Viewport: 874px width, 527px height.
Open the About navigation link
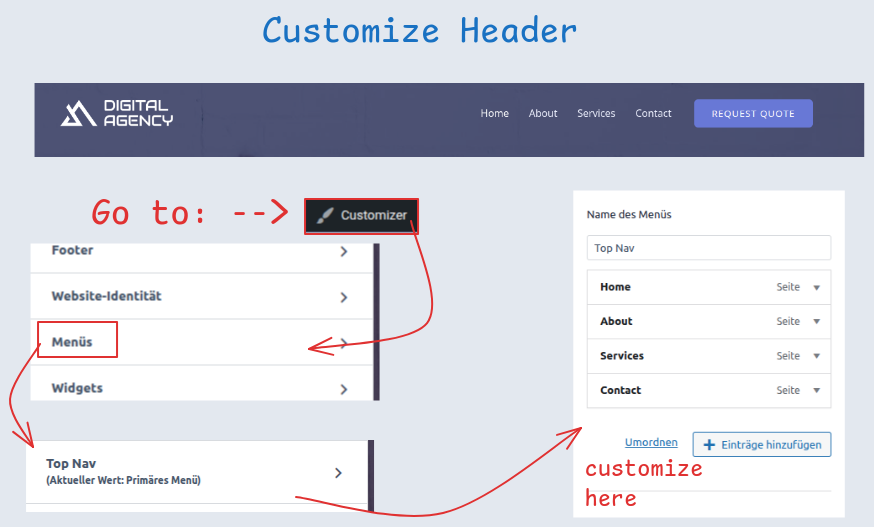(543, 113)
